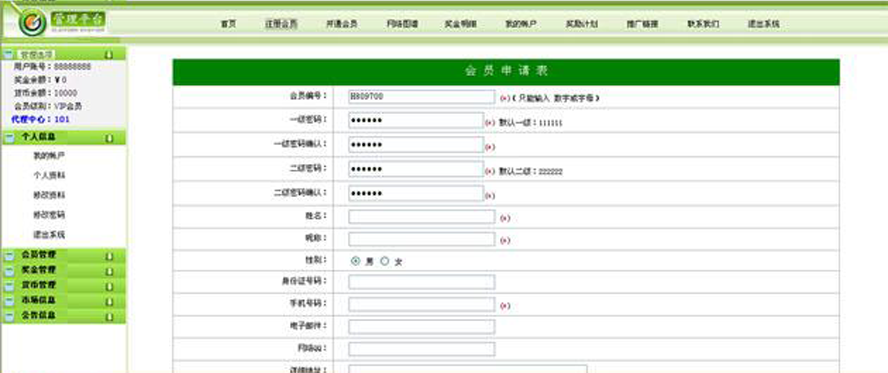This screenshot has height=373, width=888.
Task: Open 奖励计划 in top navigation
Action: pos(582,24)
